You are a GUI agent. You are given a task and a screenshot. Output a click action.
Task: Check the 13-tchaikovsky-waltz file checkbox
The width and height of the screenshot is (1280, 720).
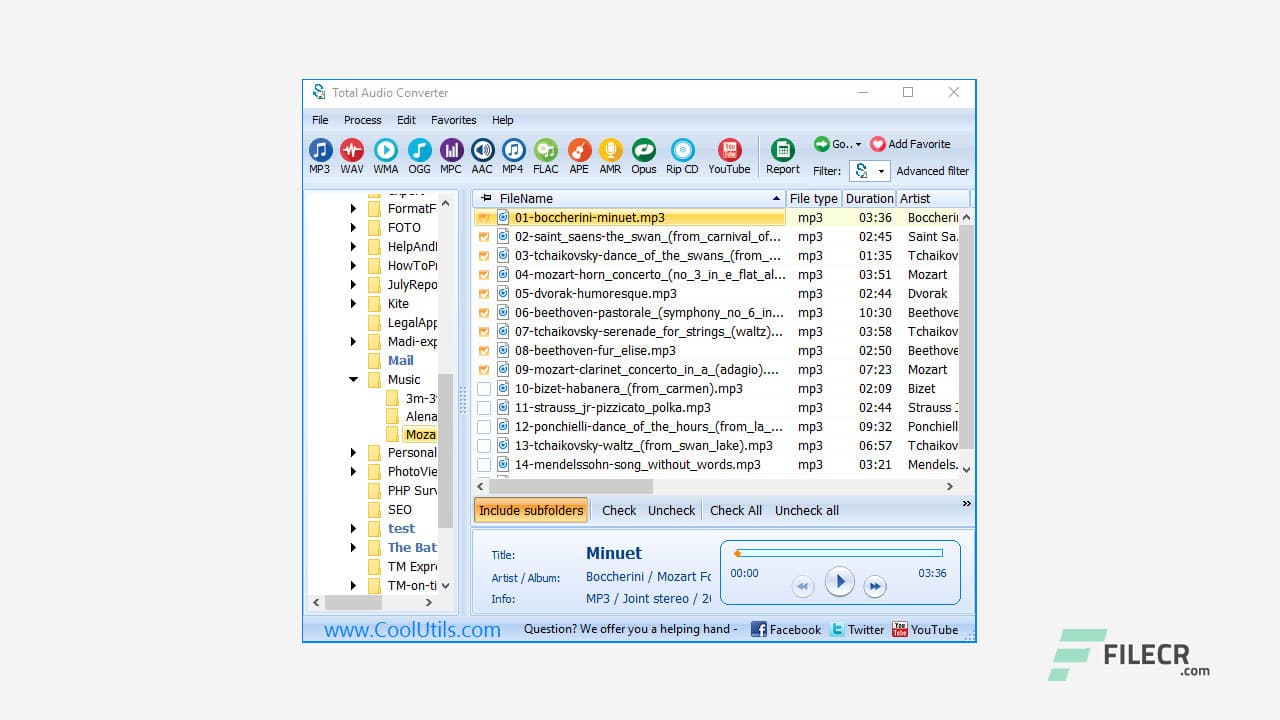point(486,446)
